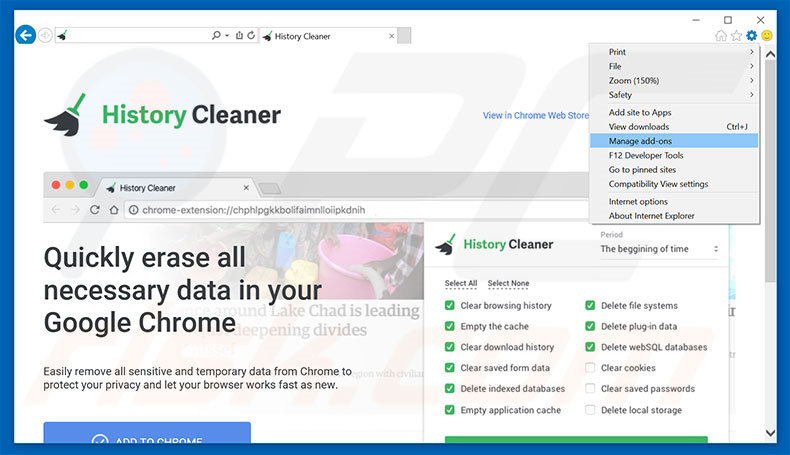Switch to History Cleaner browser tab
The width and height of the screenshot is (790, 455).
point(327,36)
